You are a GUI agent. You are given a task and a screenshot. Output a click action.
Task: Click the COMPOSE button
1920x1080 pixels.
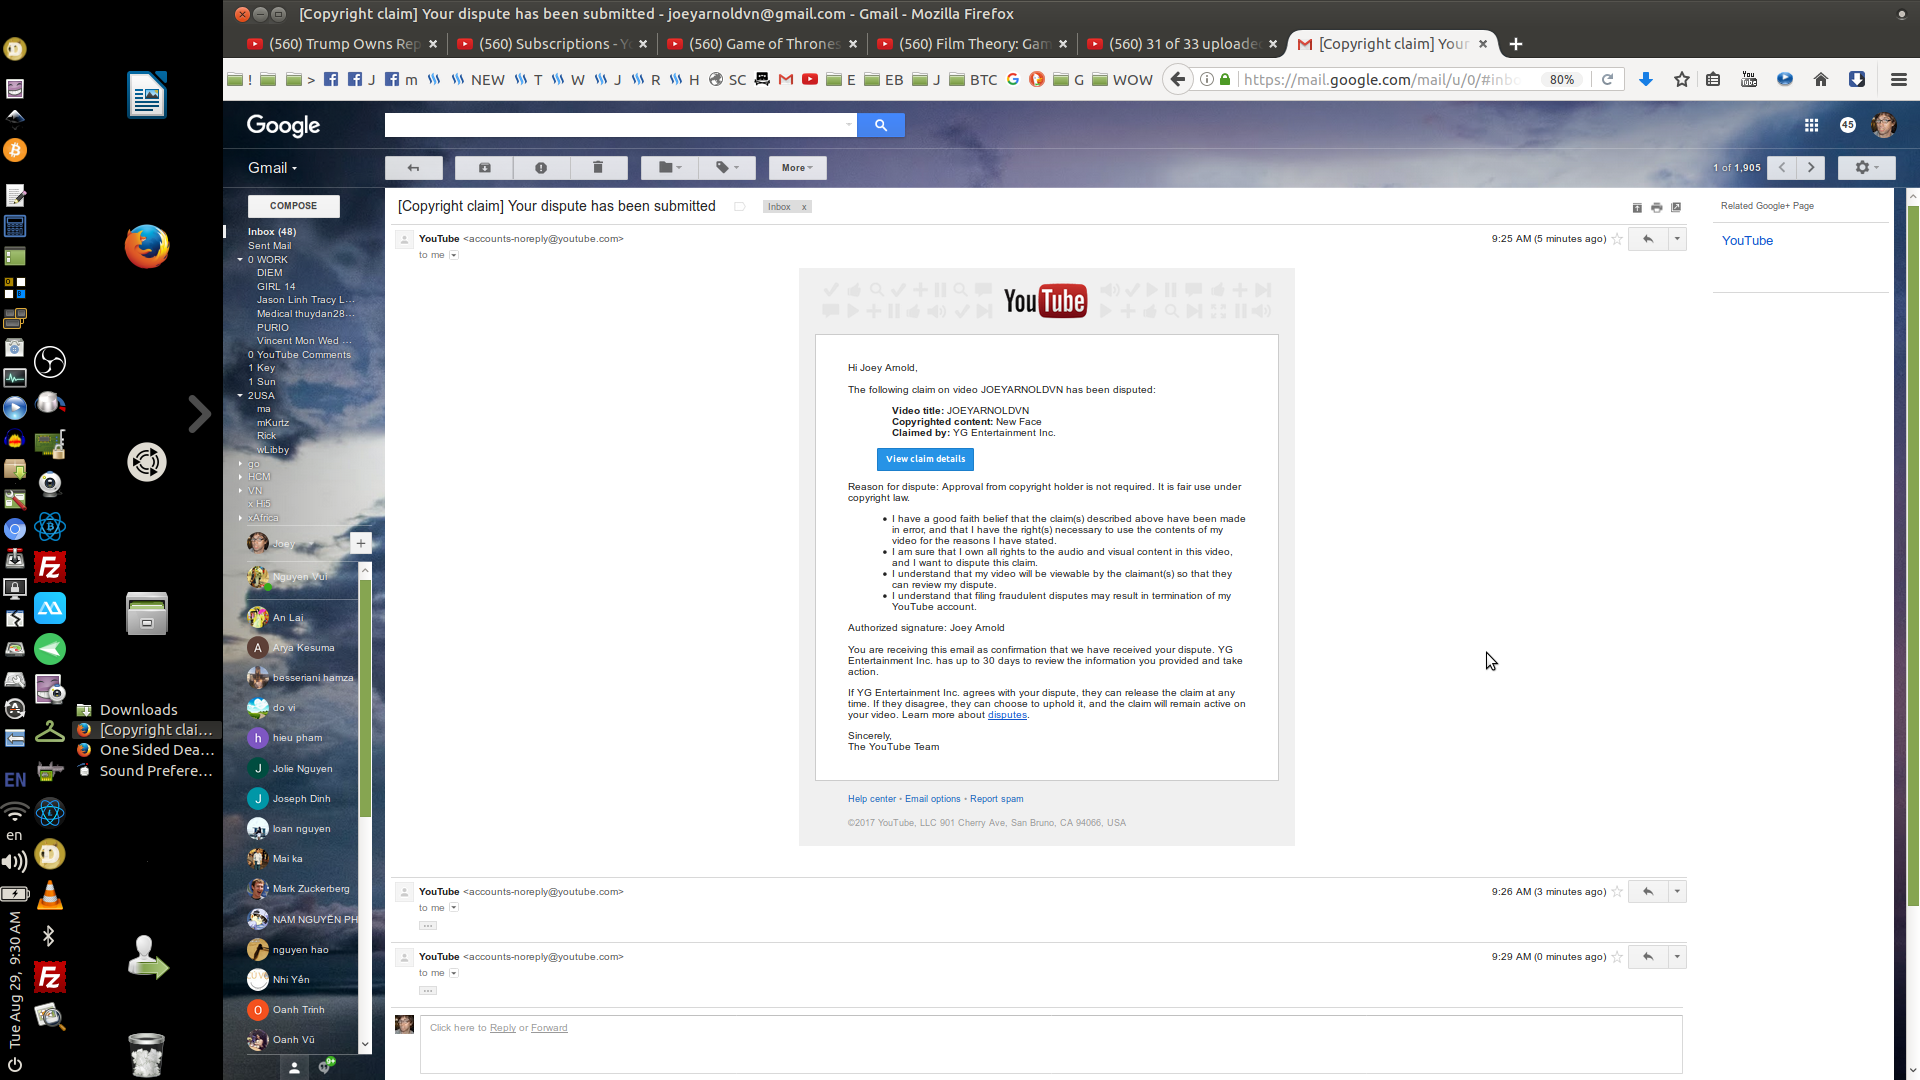293,206
